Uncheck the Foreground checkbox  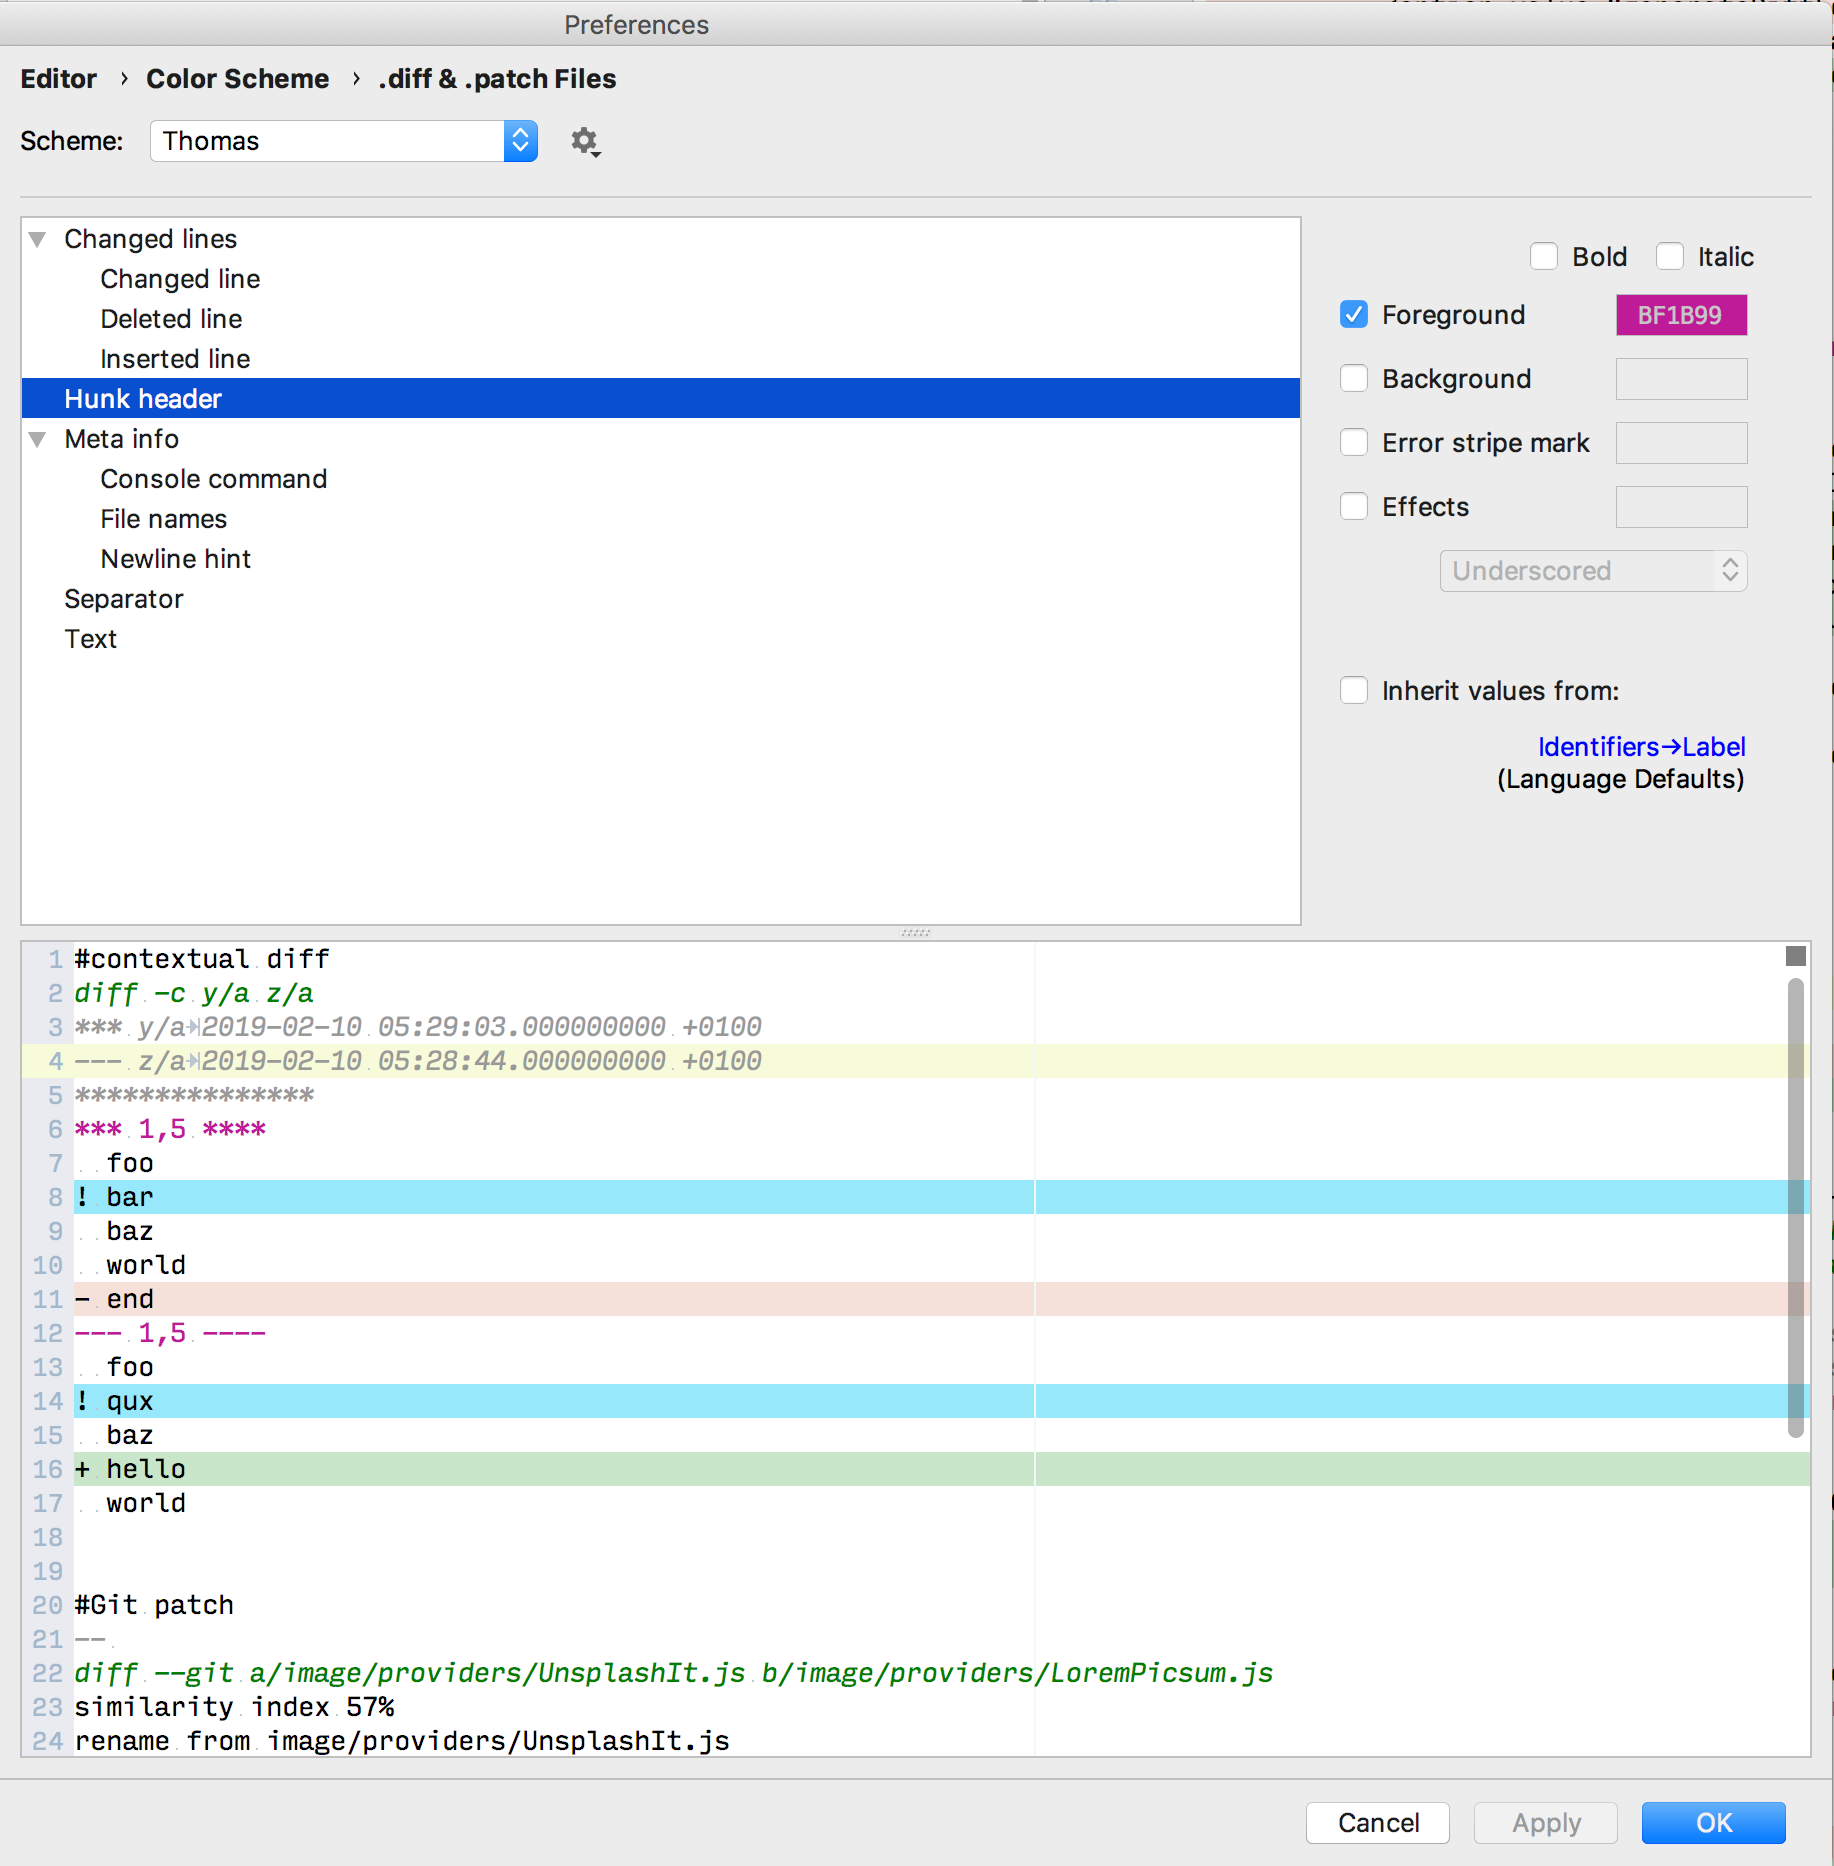(1354, 315)
